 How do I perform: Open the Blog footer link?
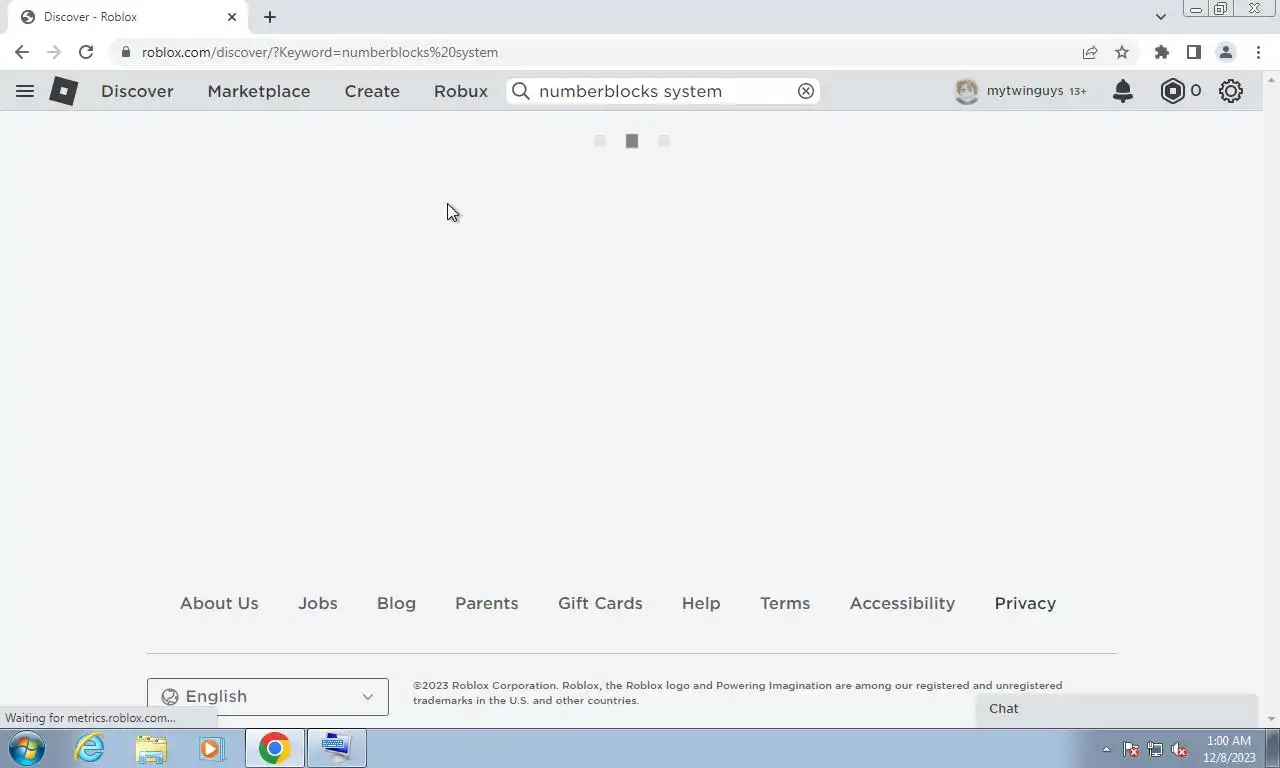click(396, 603)
